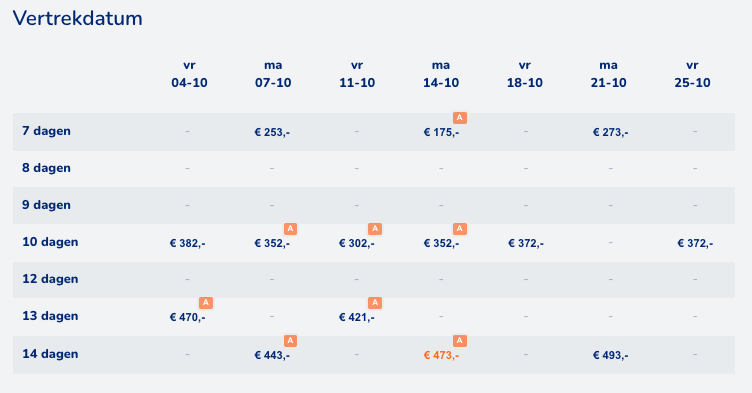Viewport: 752px width, 393px height.
Task: Click the ma 14-10 column header
Action: pyautogui.click(x=441, y=74)
